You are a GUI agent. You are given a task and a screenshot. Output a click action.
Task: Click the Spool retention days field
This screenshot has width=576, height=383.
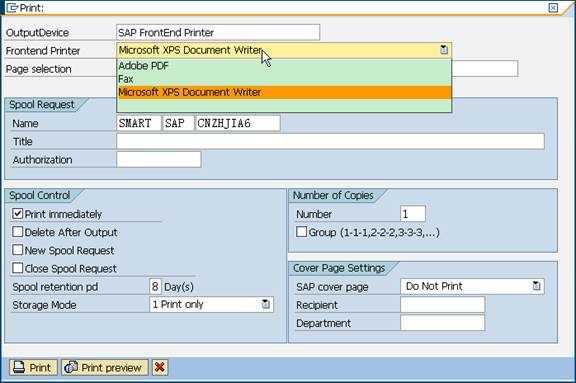pos(155,286)
